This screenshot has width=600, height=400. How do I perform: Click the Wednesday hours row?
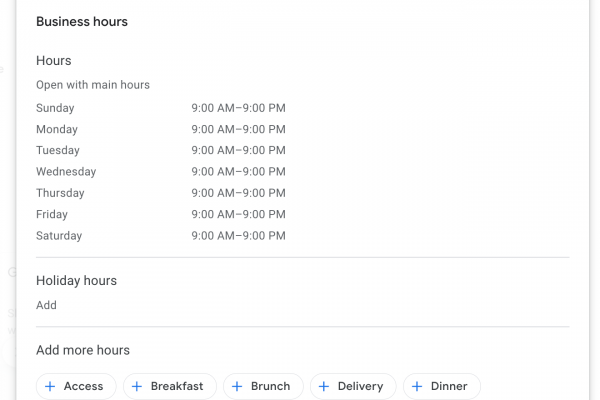238,172
